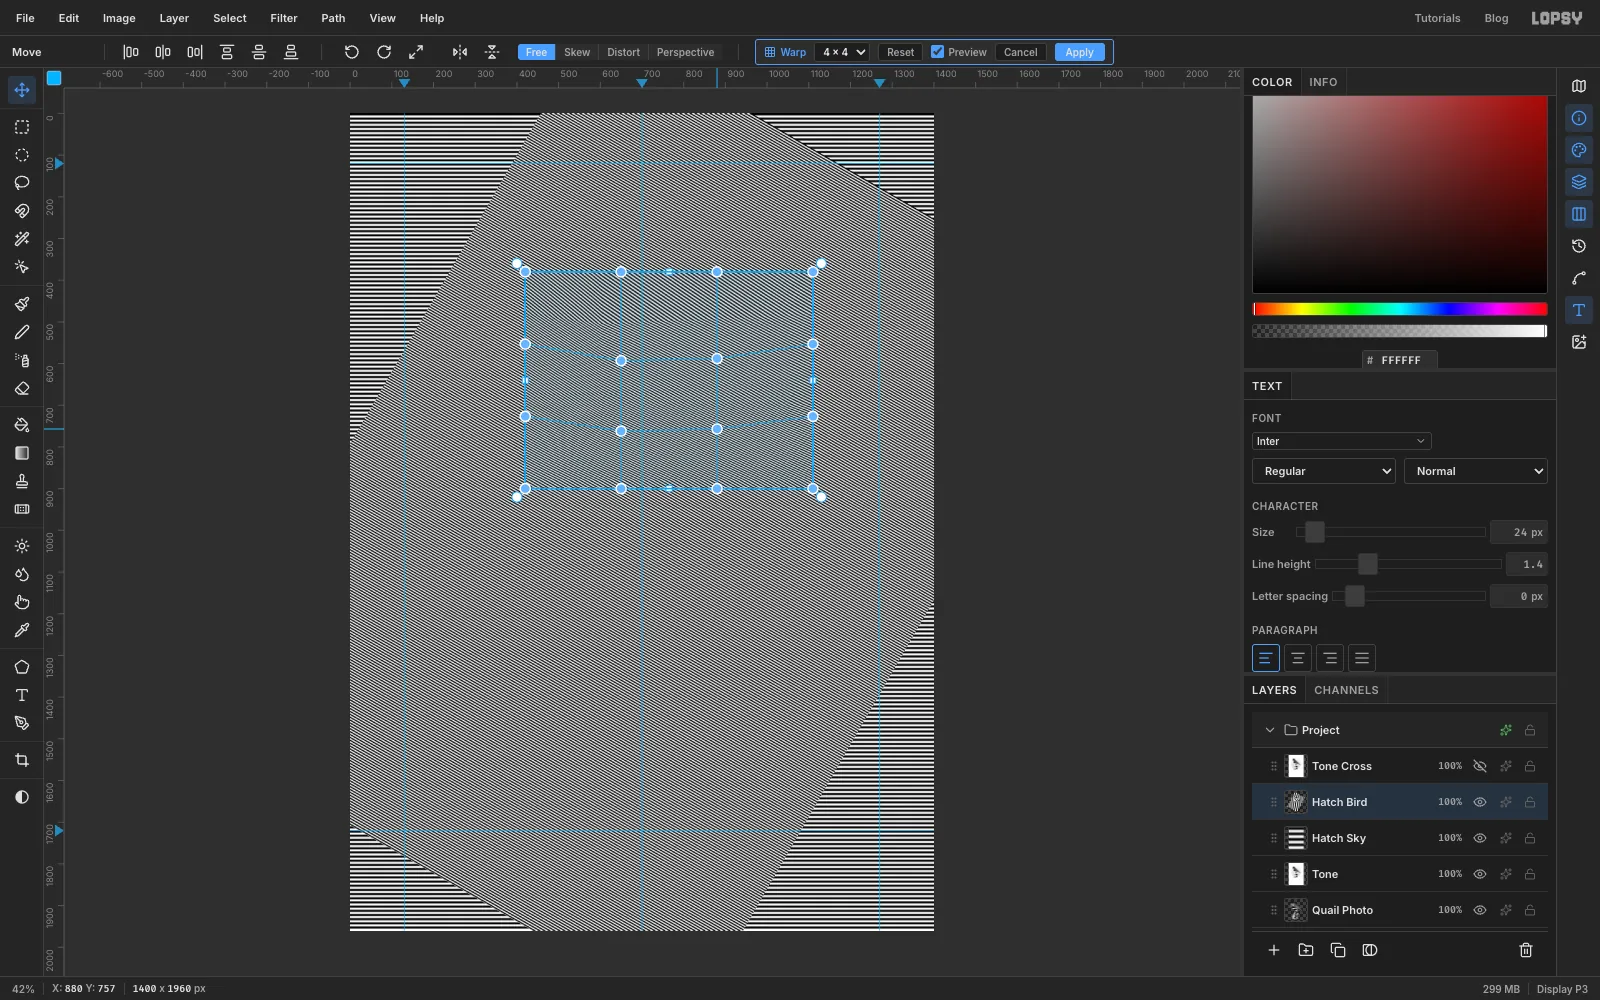The height and width of the screenshot is (1000, 1600).
Task: Click the rainbow hue slider
Action: (1400, 309)
